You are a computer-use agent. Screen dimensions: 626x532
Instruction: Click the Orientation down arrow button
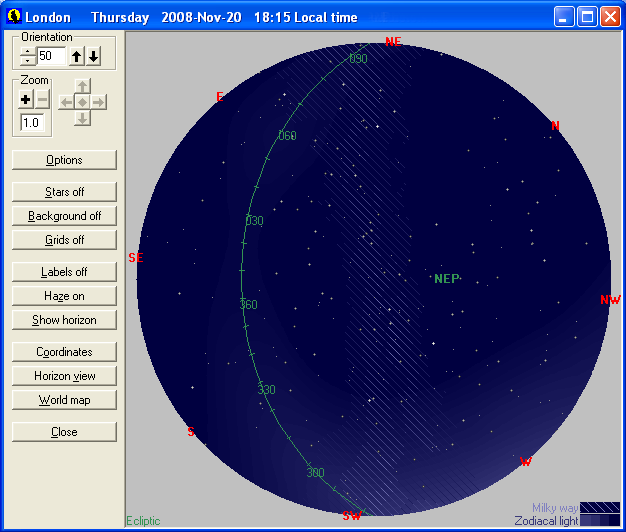[92, 56]
